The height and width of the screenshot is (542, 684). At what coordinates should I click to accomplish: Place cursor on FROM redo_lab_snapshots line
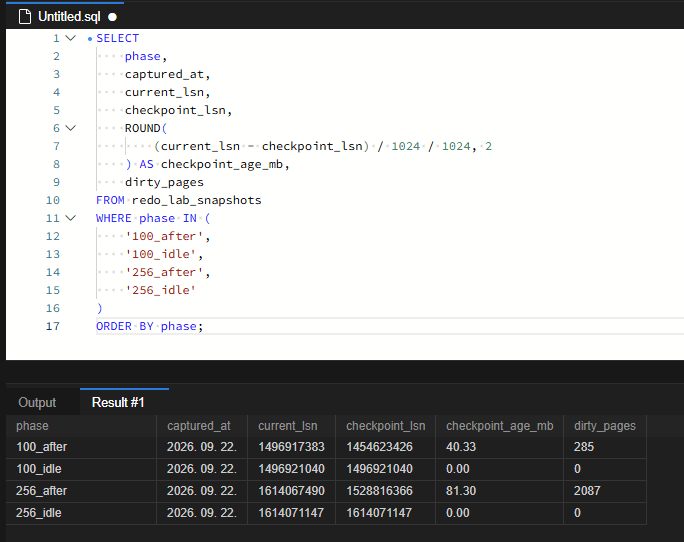178,200
